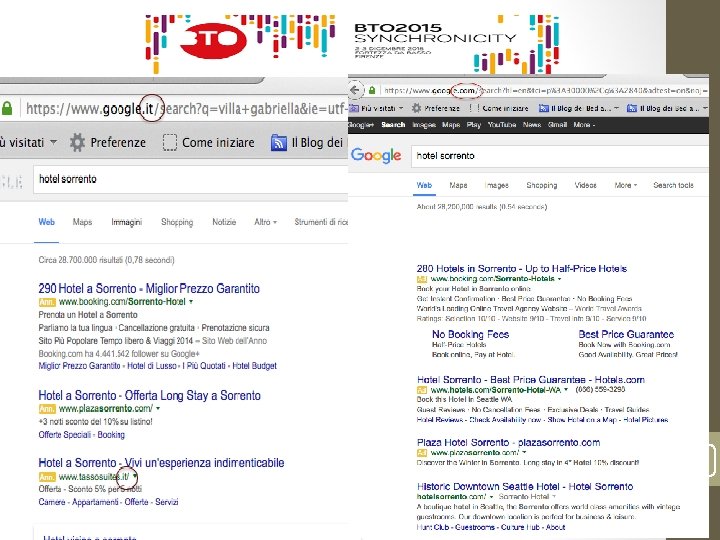Click 'About 28,200,000 results' count text

click(x=482, y=207)
